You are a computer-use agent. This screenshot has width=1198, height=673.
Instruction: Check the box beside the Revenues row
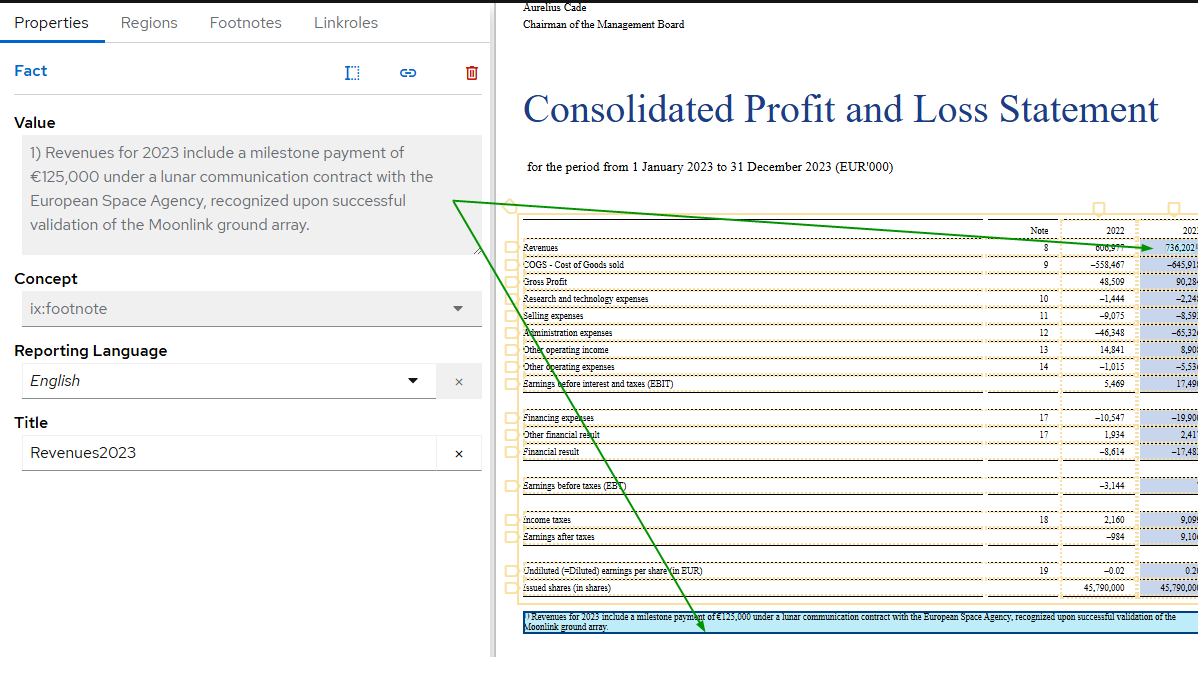tap(510, 247)
